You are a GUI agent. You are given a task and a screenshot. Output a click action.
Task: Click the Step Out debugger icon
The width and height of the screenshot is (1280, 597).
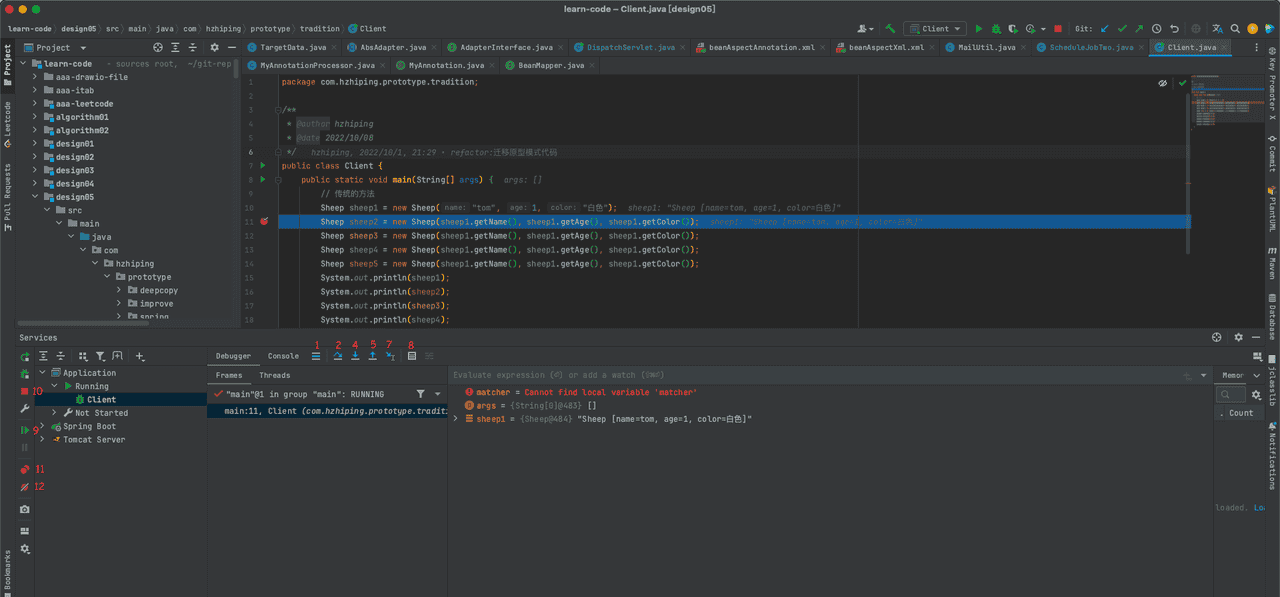click(372, 356)
